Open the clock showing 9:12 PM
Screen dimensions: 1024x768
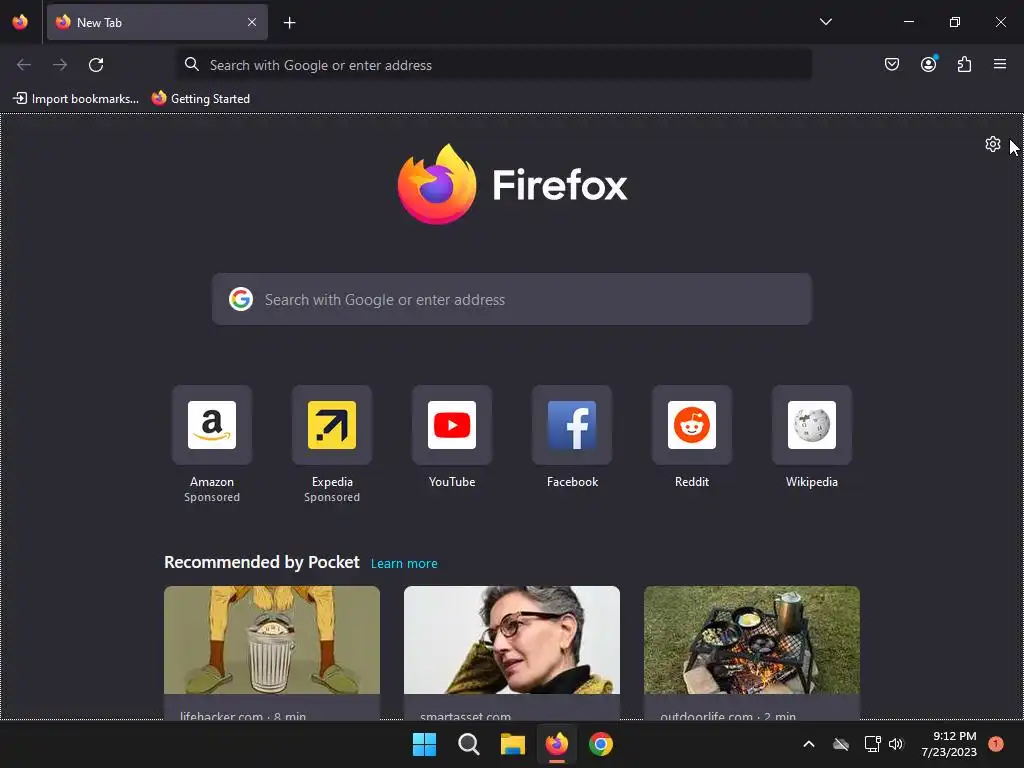949,744
